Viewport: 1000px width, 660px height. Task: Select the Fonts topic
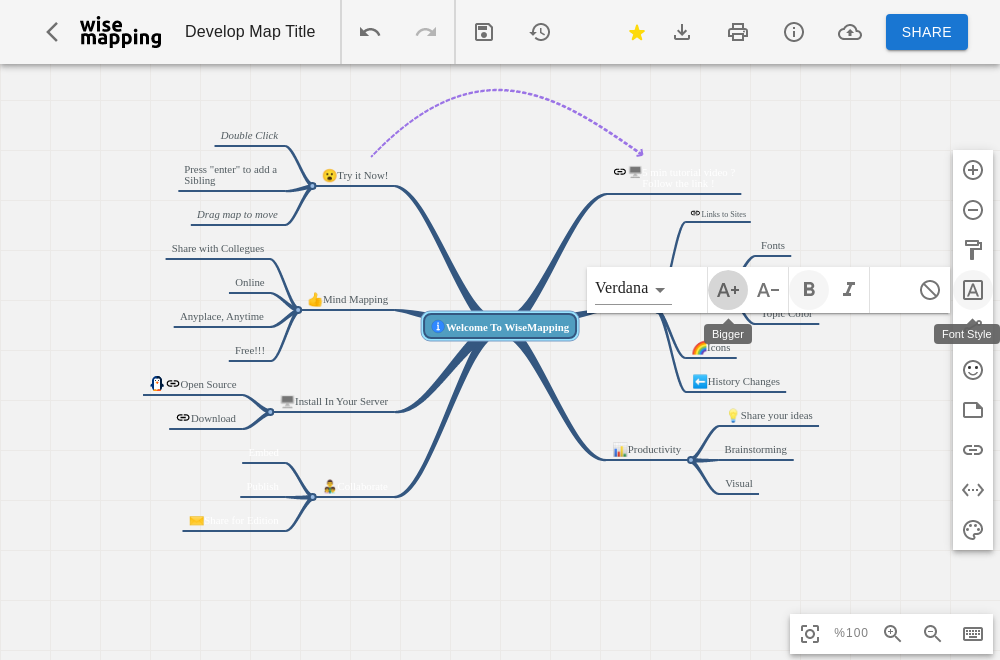[772, 246]
